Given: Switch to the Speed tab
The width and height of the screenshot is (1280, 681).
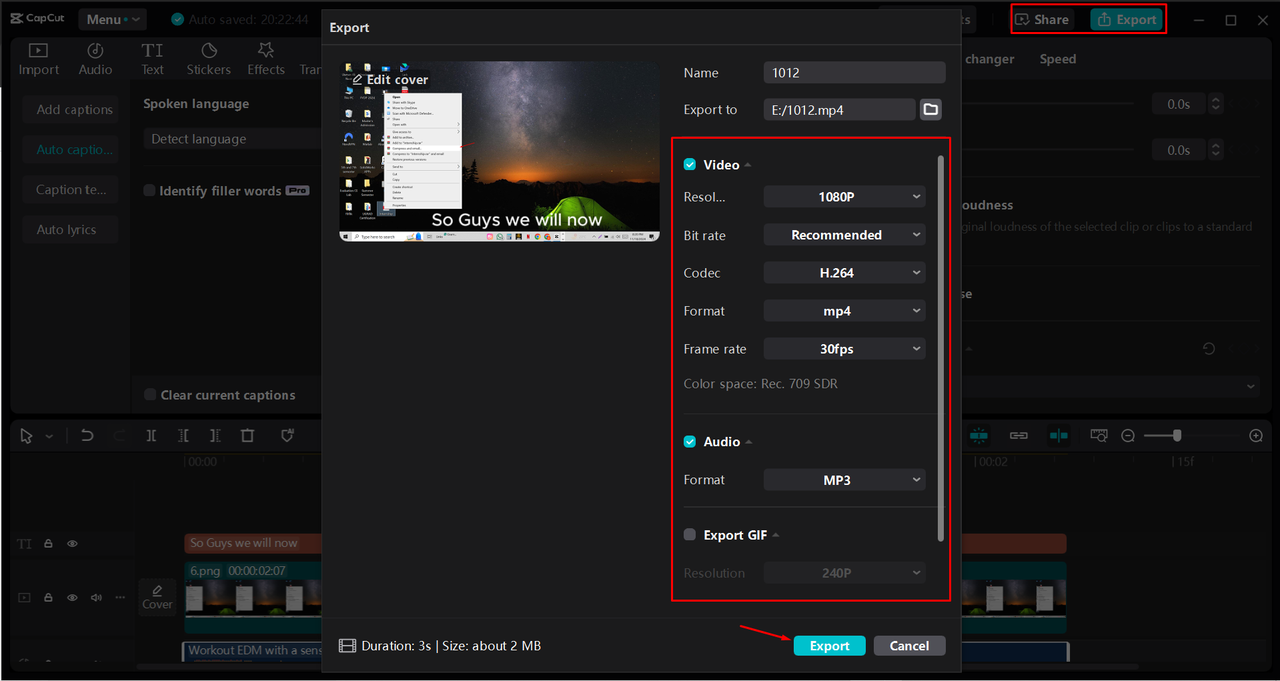Looking at the screenshot, I should pyautogui.click(x=1058, y=59).
